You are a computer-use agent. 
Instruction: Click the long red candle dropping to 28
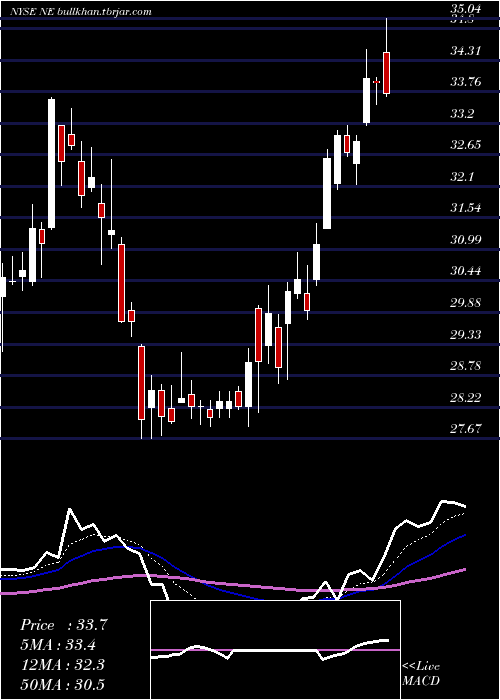pyautogui.click(x=141, y=383)
